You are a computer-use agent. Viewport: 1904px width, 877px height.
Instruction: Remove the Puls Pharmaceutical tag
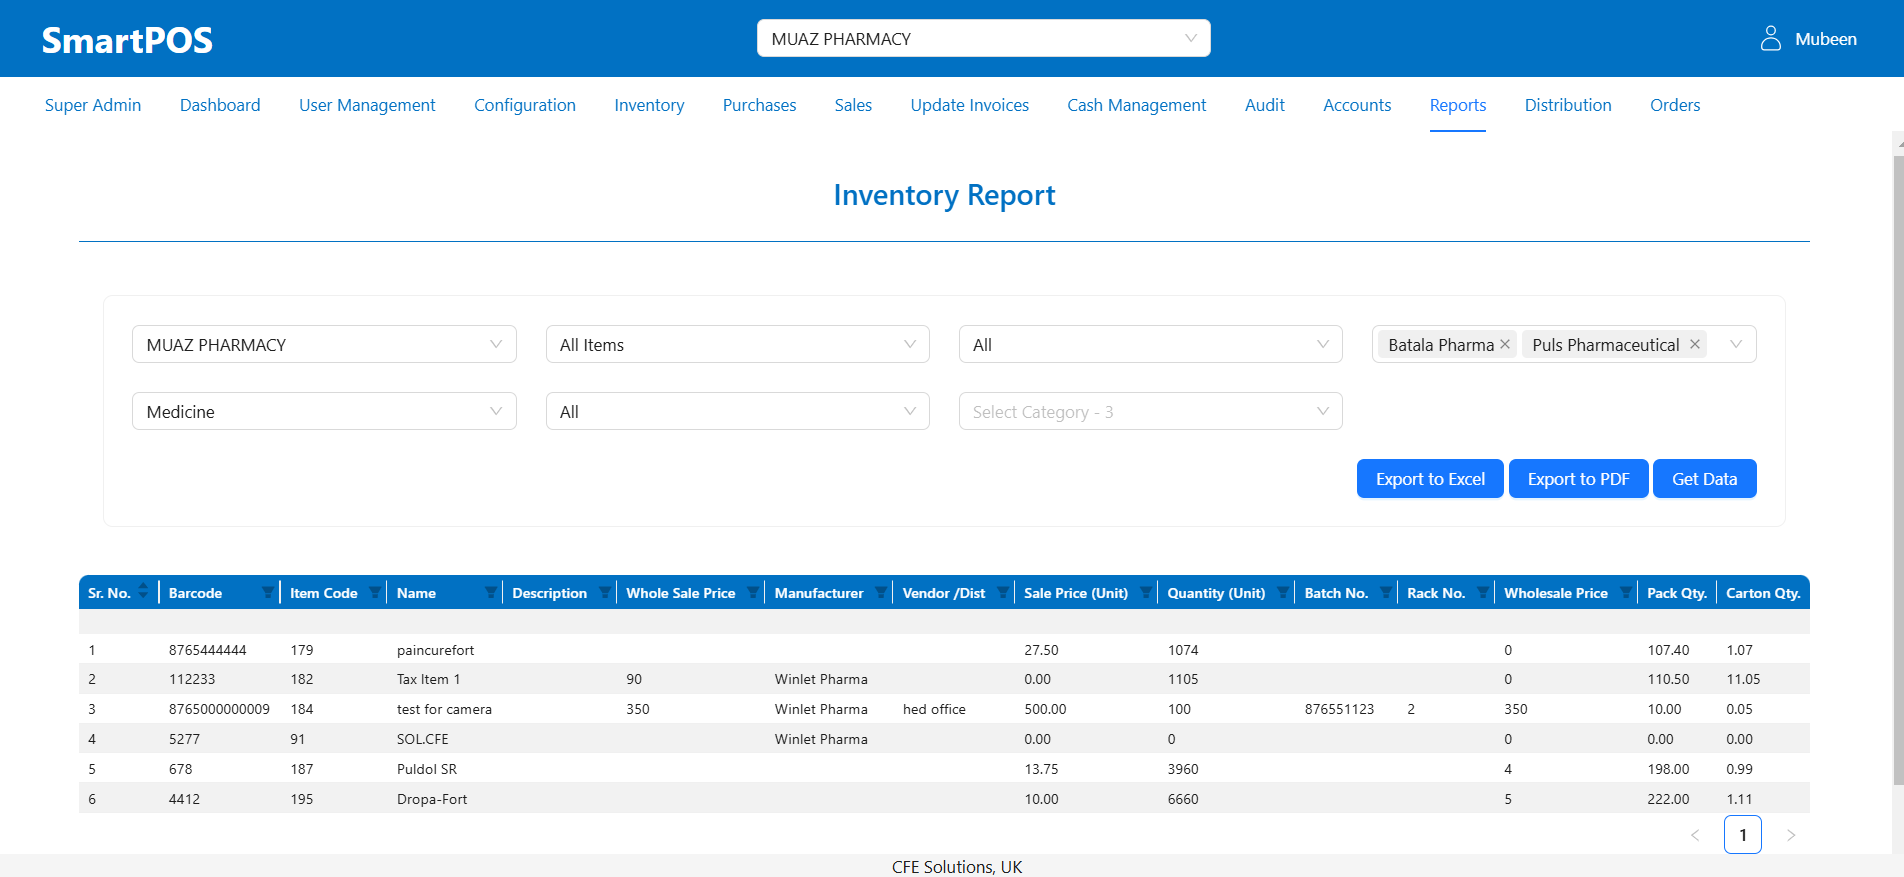(1695, 344)
